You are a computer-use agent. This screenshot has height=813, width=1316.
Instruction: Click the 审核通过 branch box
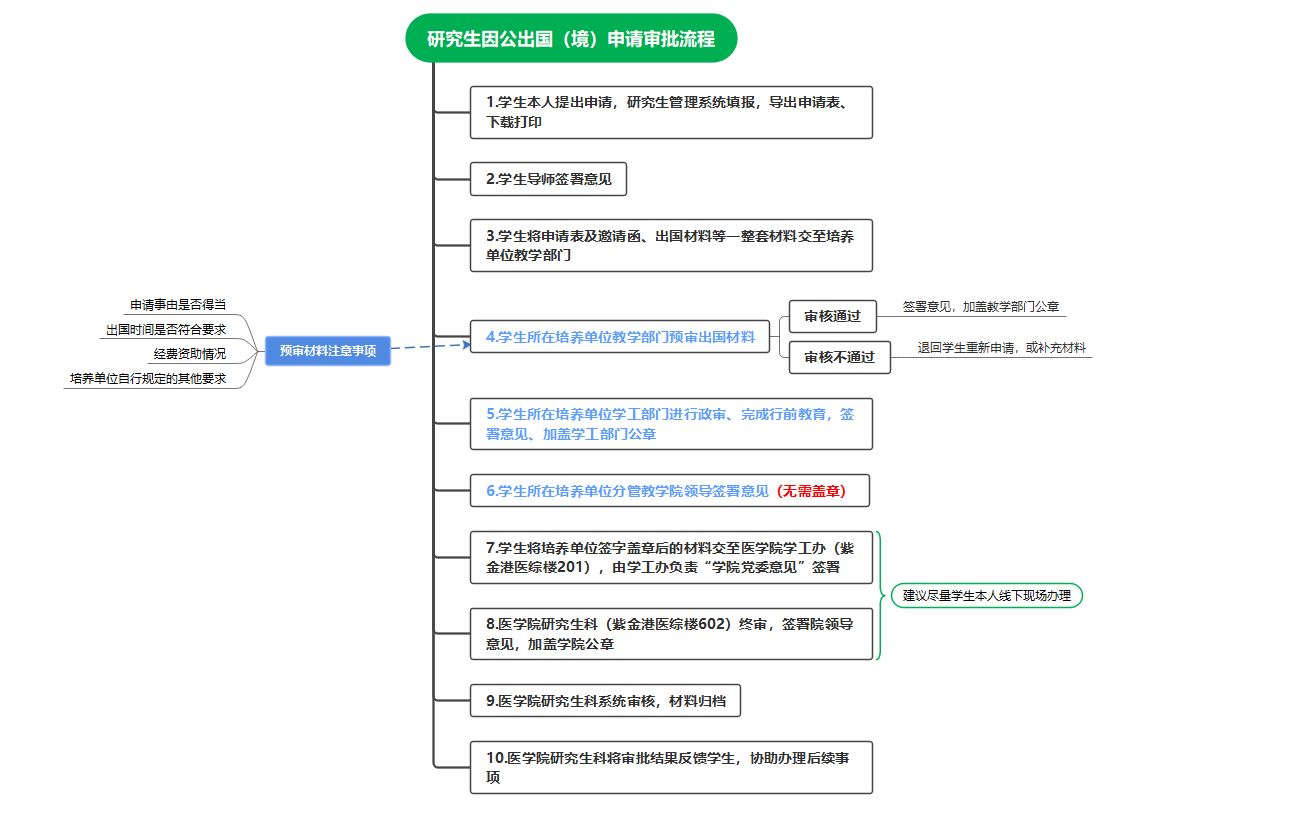click(x=832, y=316)
